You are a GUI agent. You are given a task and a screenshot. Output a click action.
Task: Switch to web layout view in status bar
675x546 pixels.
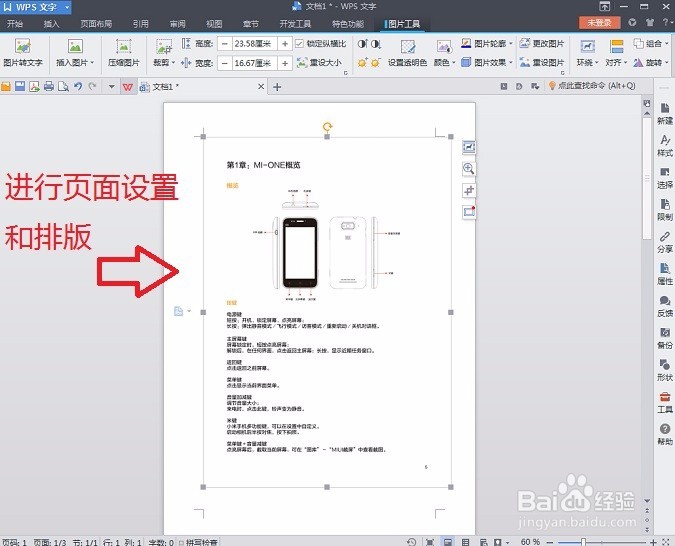tap(483, 542)
